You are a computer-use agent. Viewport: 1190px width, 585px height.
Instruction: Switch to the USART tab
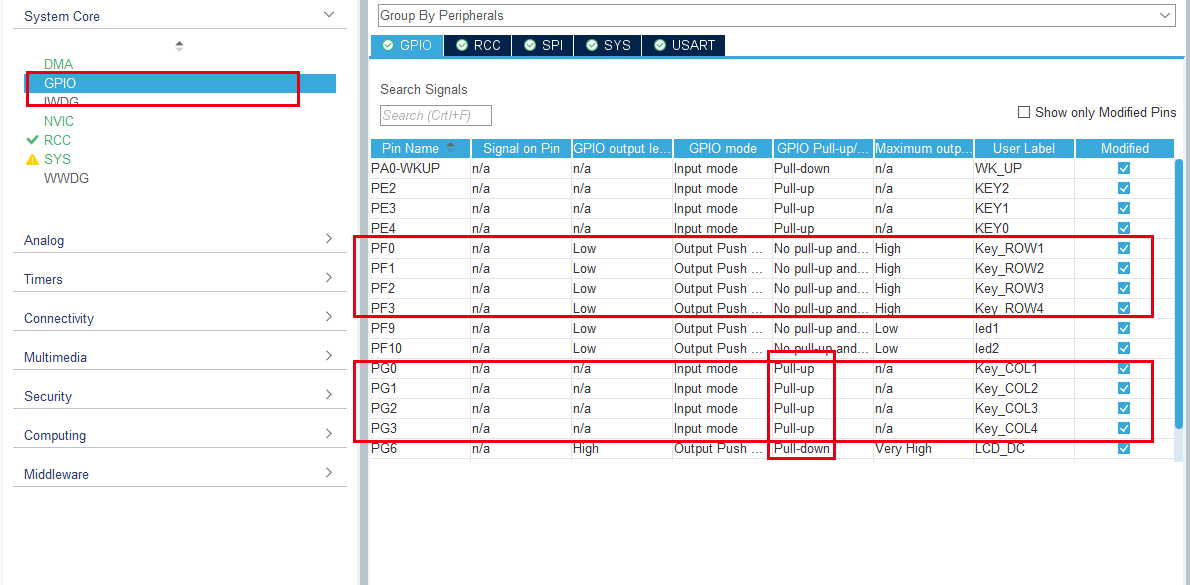pyautogui.click(x=684, y=45)
